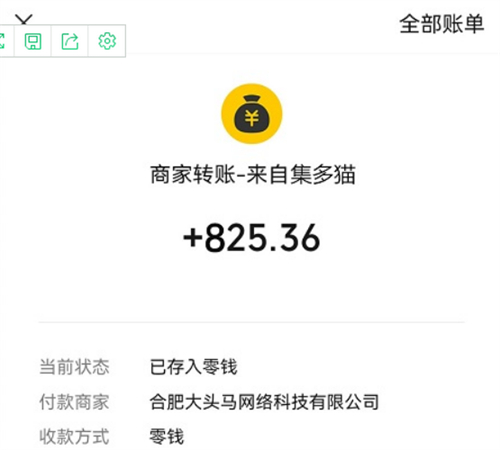Select the 商家转账-来自集多猫 title
Screen dimensions: 500x450
[253, 174]
